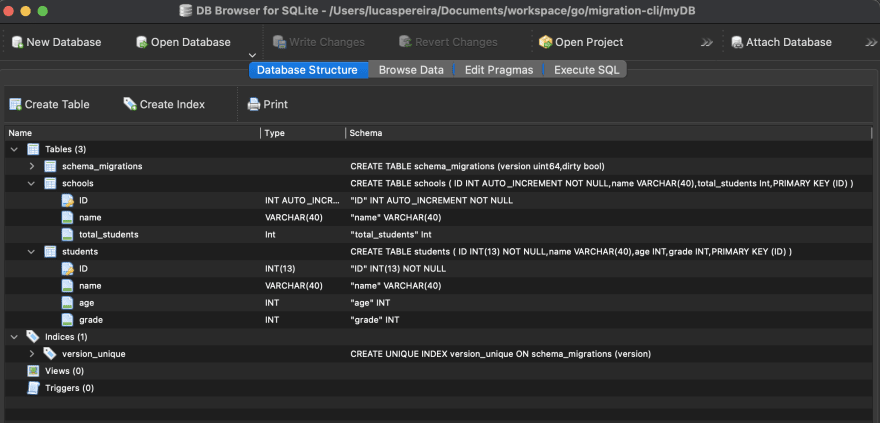Collapse the schools table
The image size is (880, 423).
pos(31,183)
